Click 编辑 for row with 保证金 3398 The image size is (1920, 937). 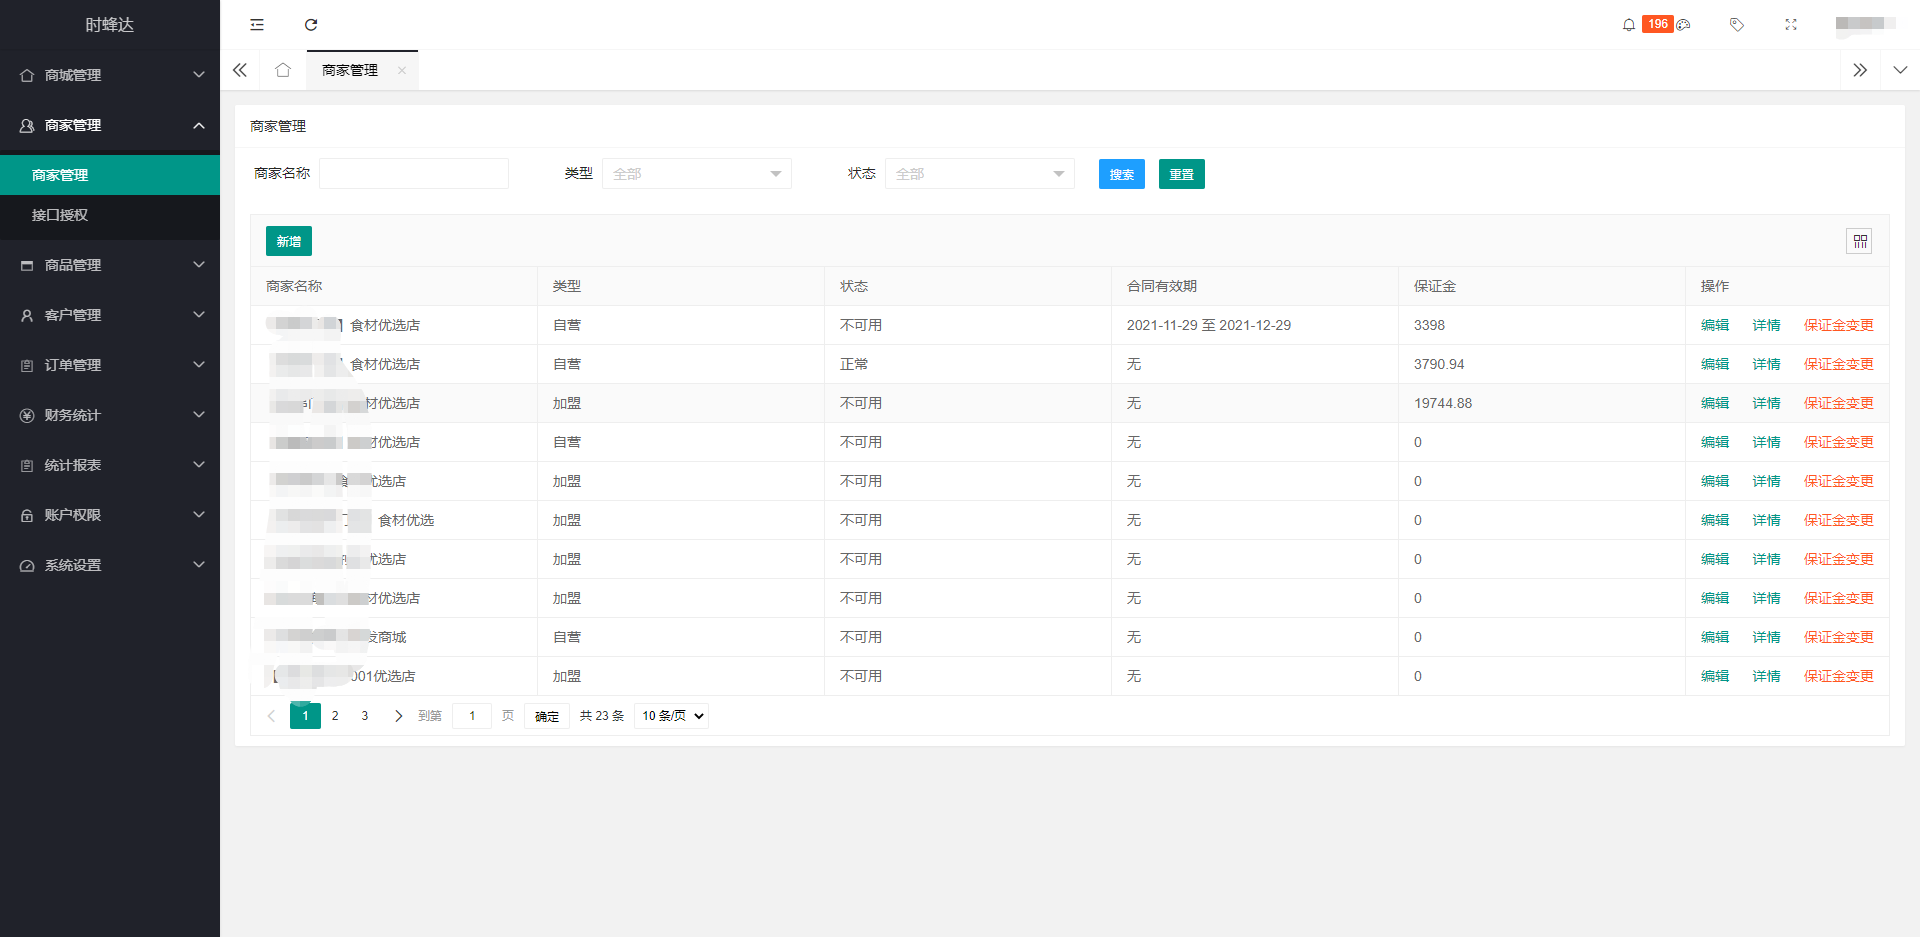(1715, 325)
